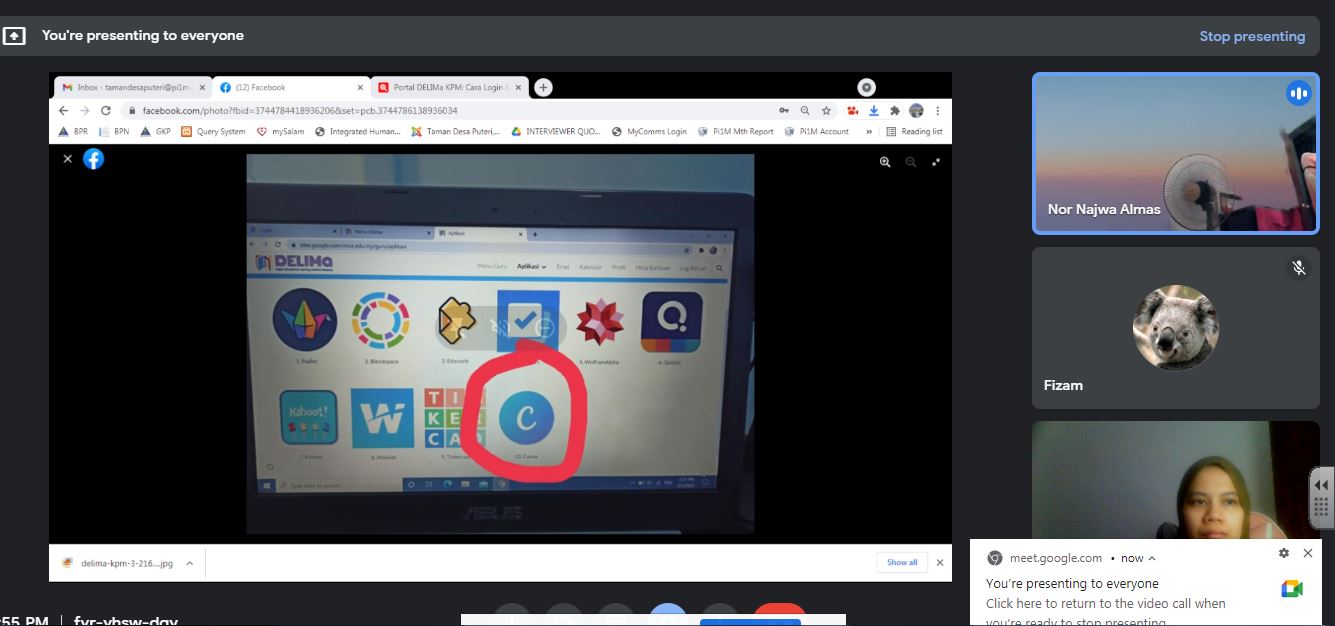
Task: Enter fullscreen in the photo viewer
Action: click(936, 161)
